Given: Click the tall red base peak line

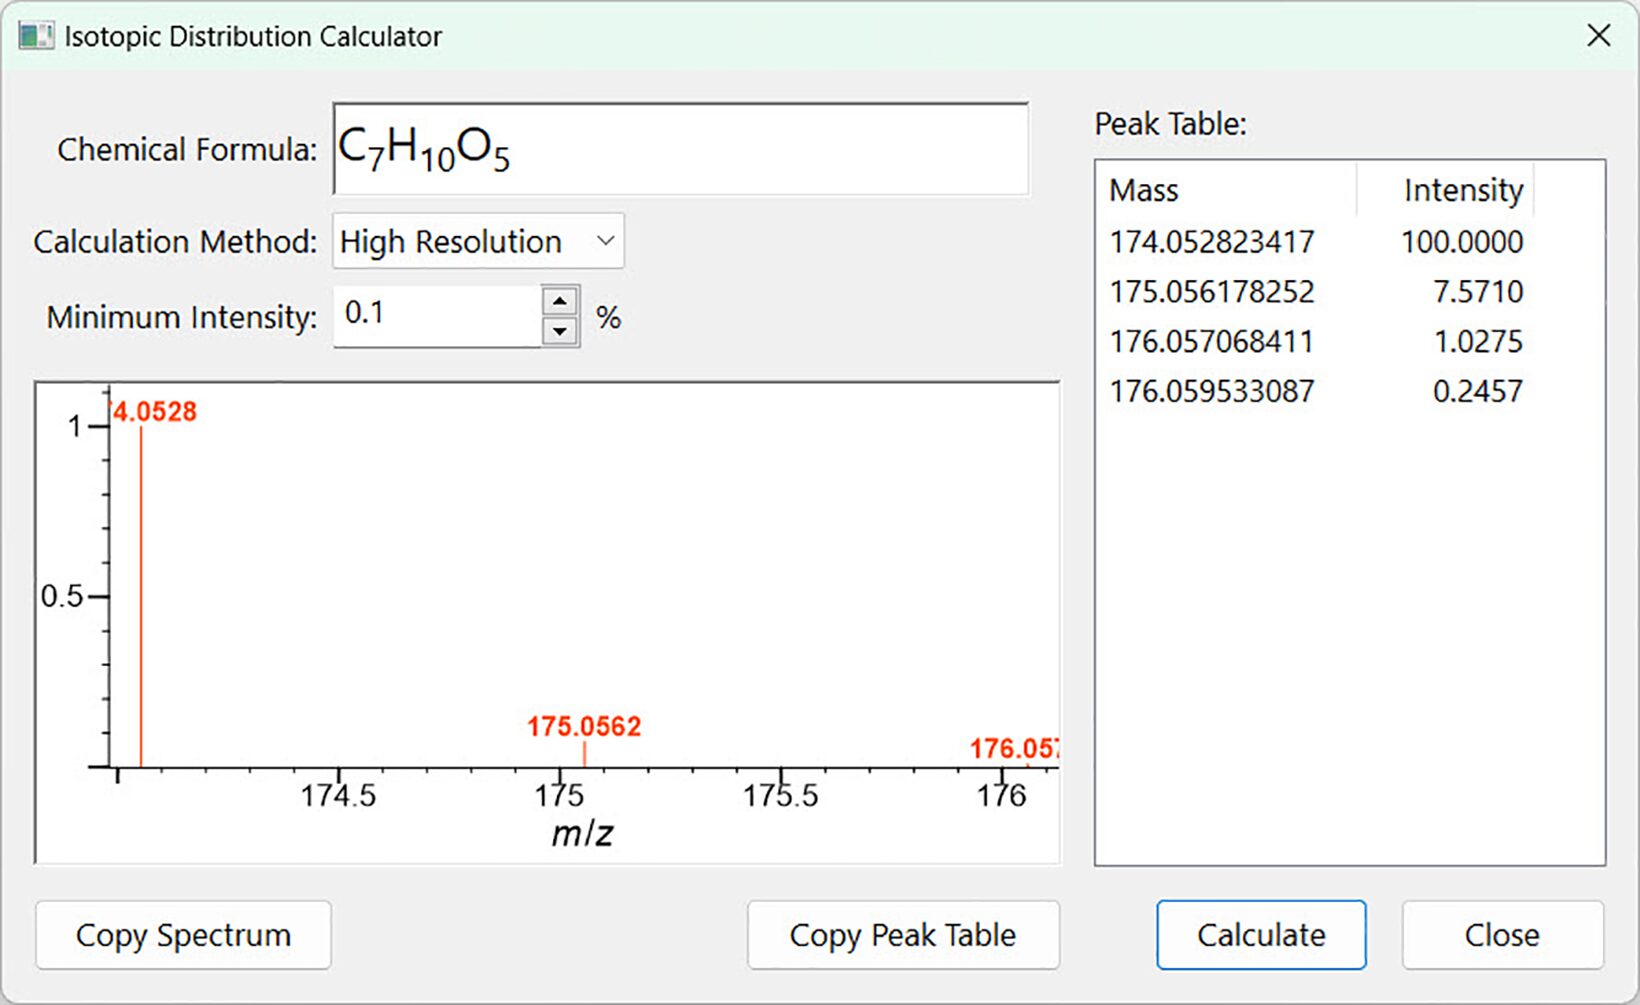Looking at the screenshot, I should [141, 600].
